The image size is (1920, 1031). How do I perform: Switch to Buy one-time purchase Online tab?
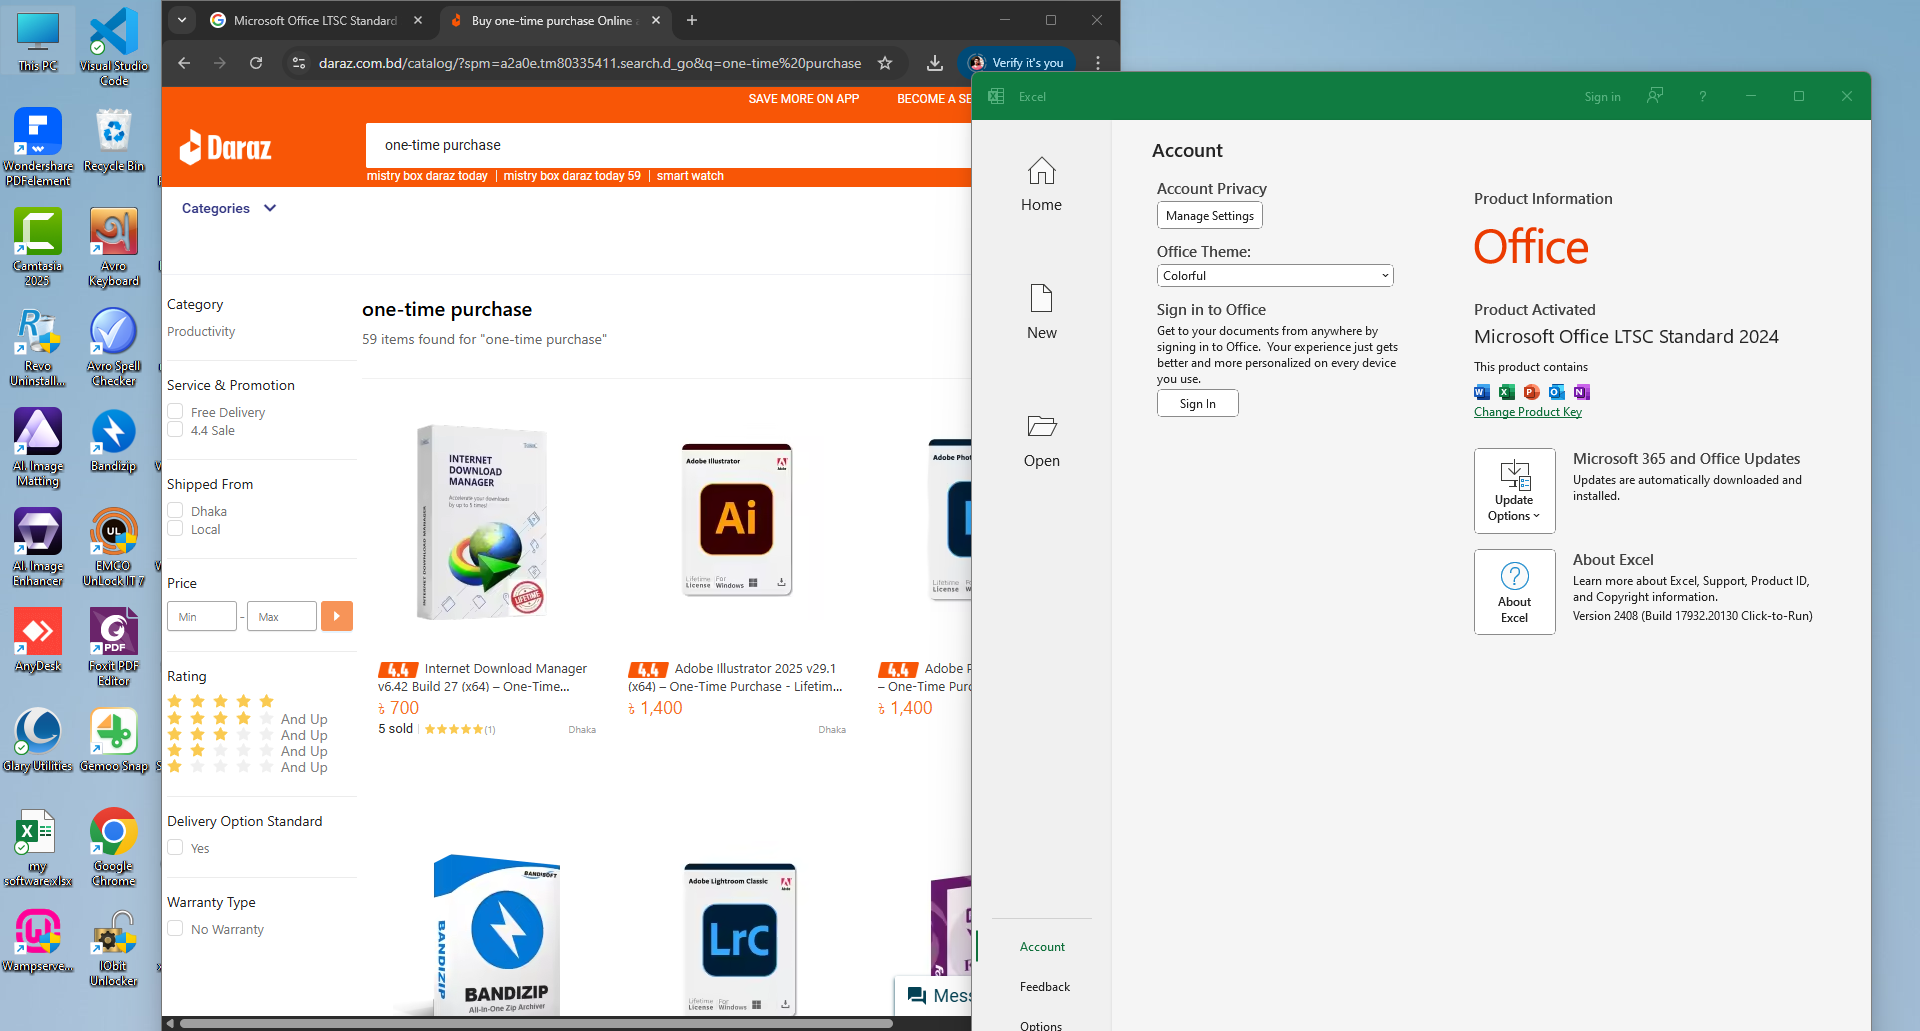[553, 20]
